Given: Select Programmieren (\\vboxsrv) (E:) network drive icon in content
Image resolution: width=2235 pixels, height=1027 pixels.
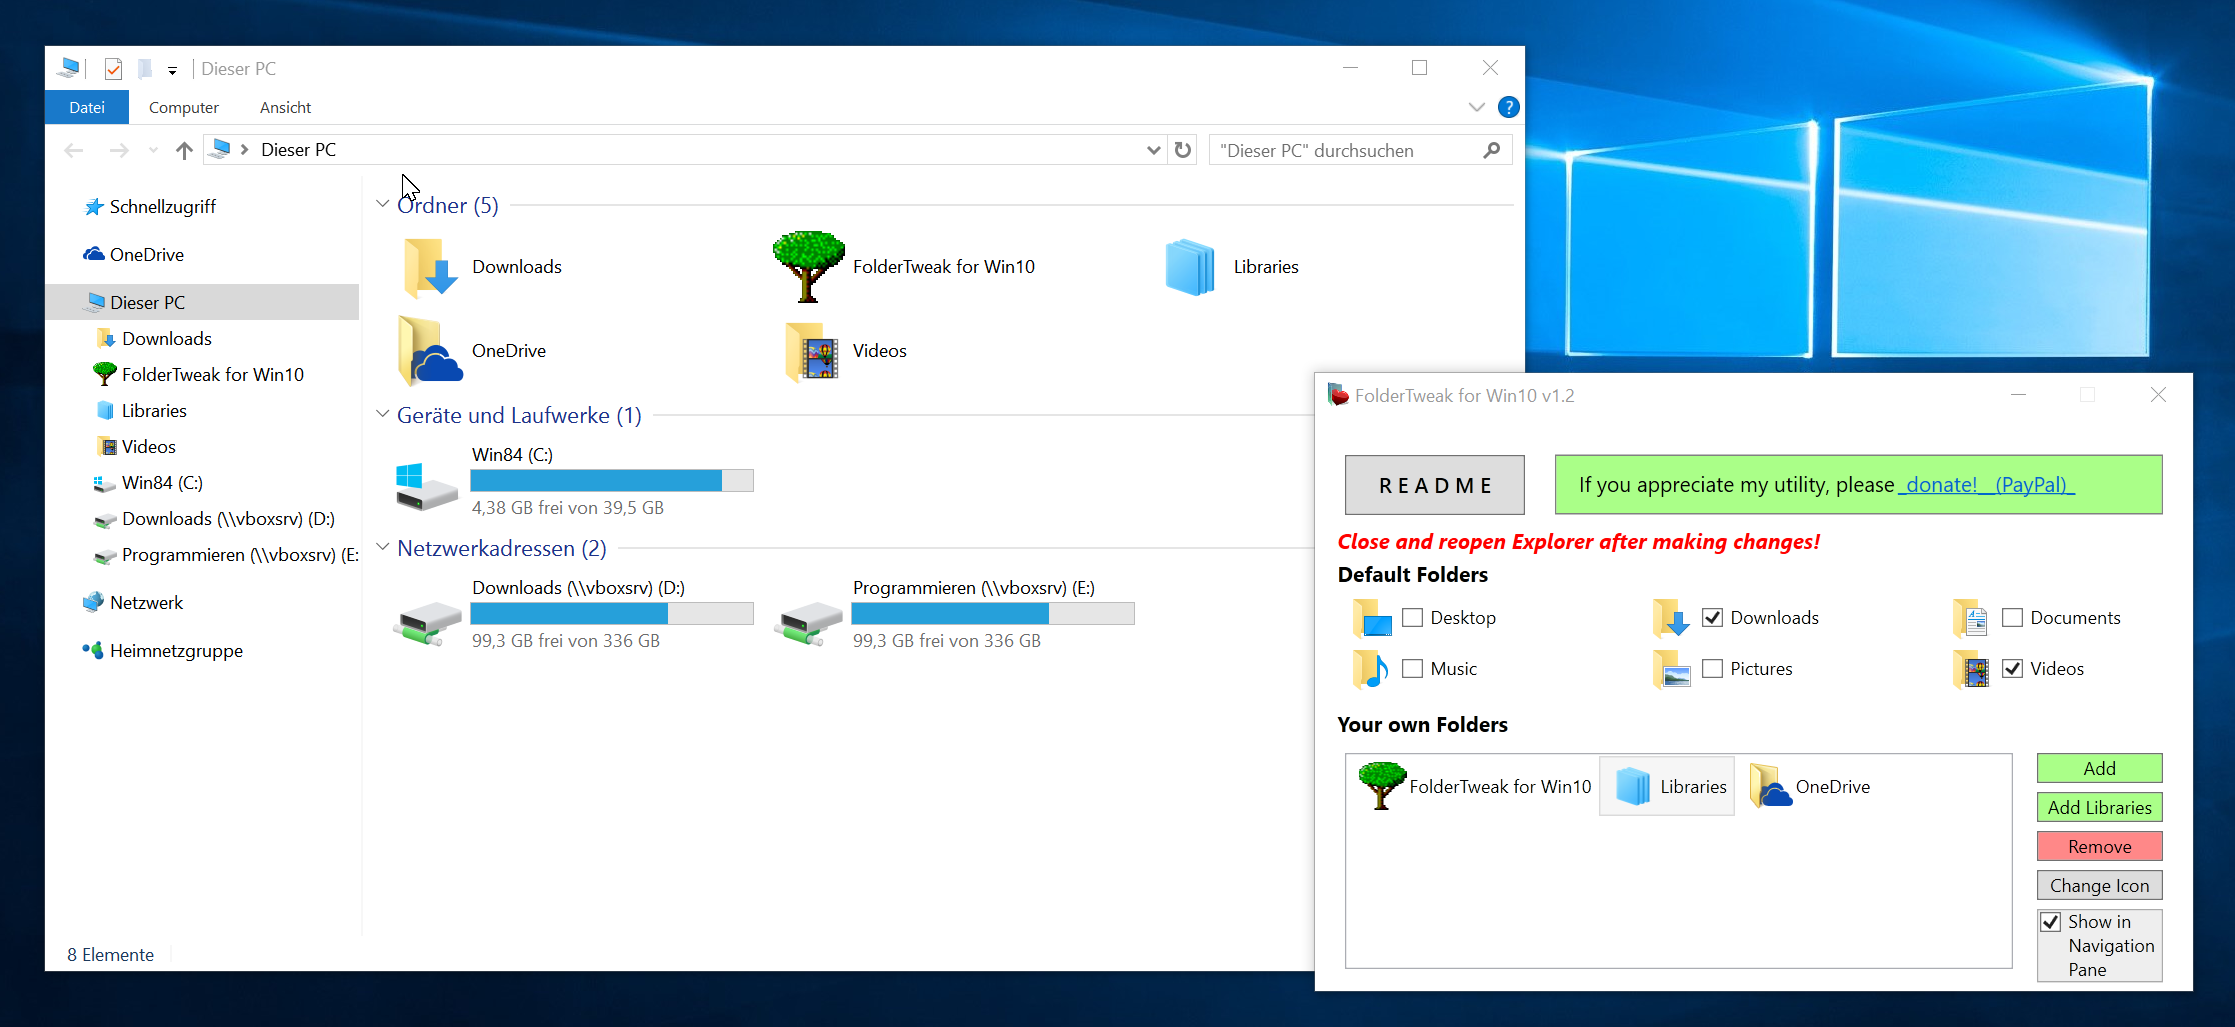Looking at the screenshot, I should 808,623.
